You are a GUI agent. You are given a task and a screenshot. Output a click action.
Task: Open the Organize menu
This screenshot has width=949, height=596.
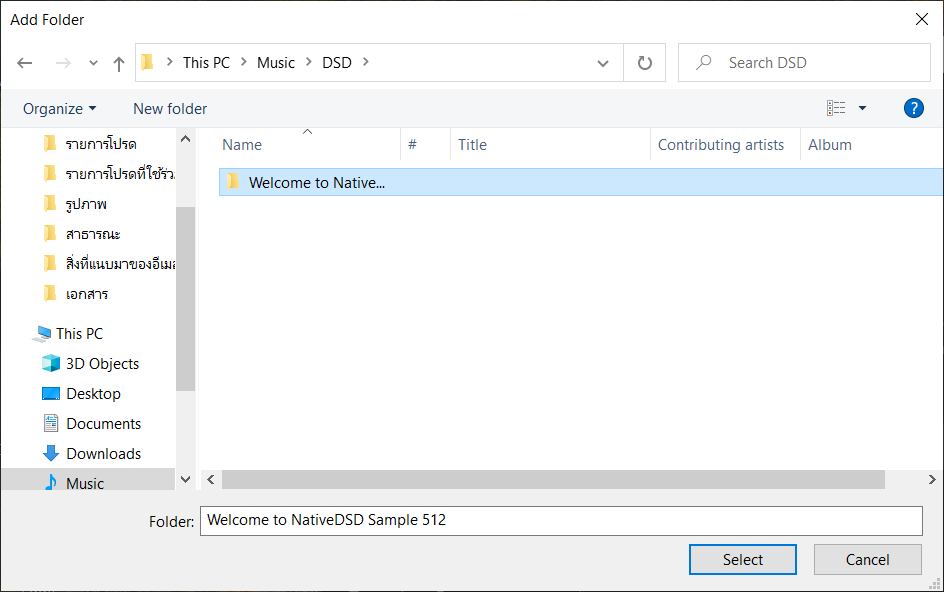click(x=60, y=108)
